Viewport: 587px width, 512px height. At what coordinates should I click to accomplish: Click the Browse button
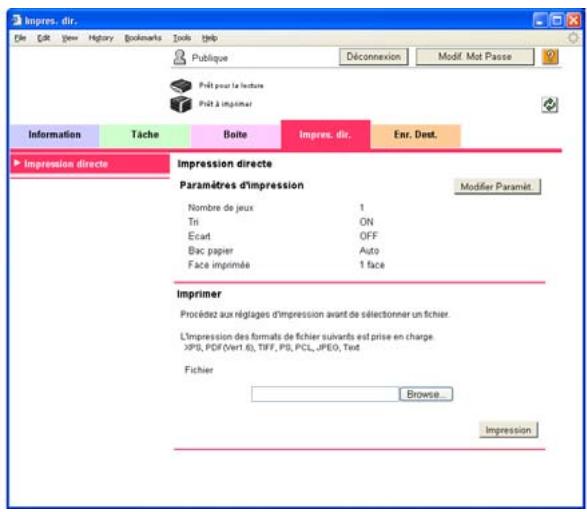click(426, 394)
